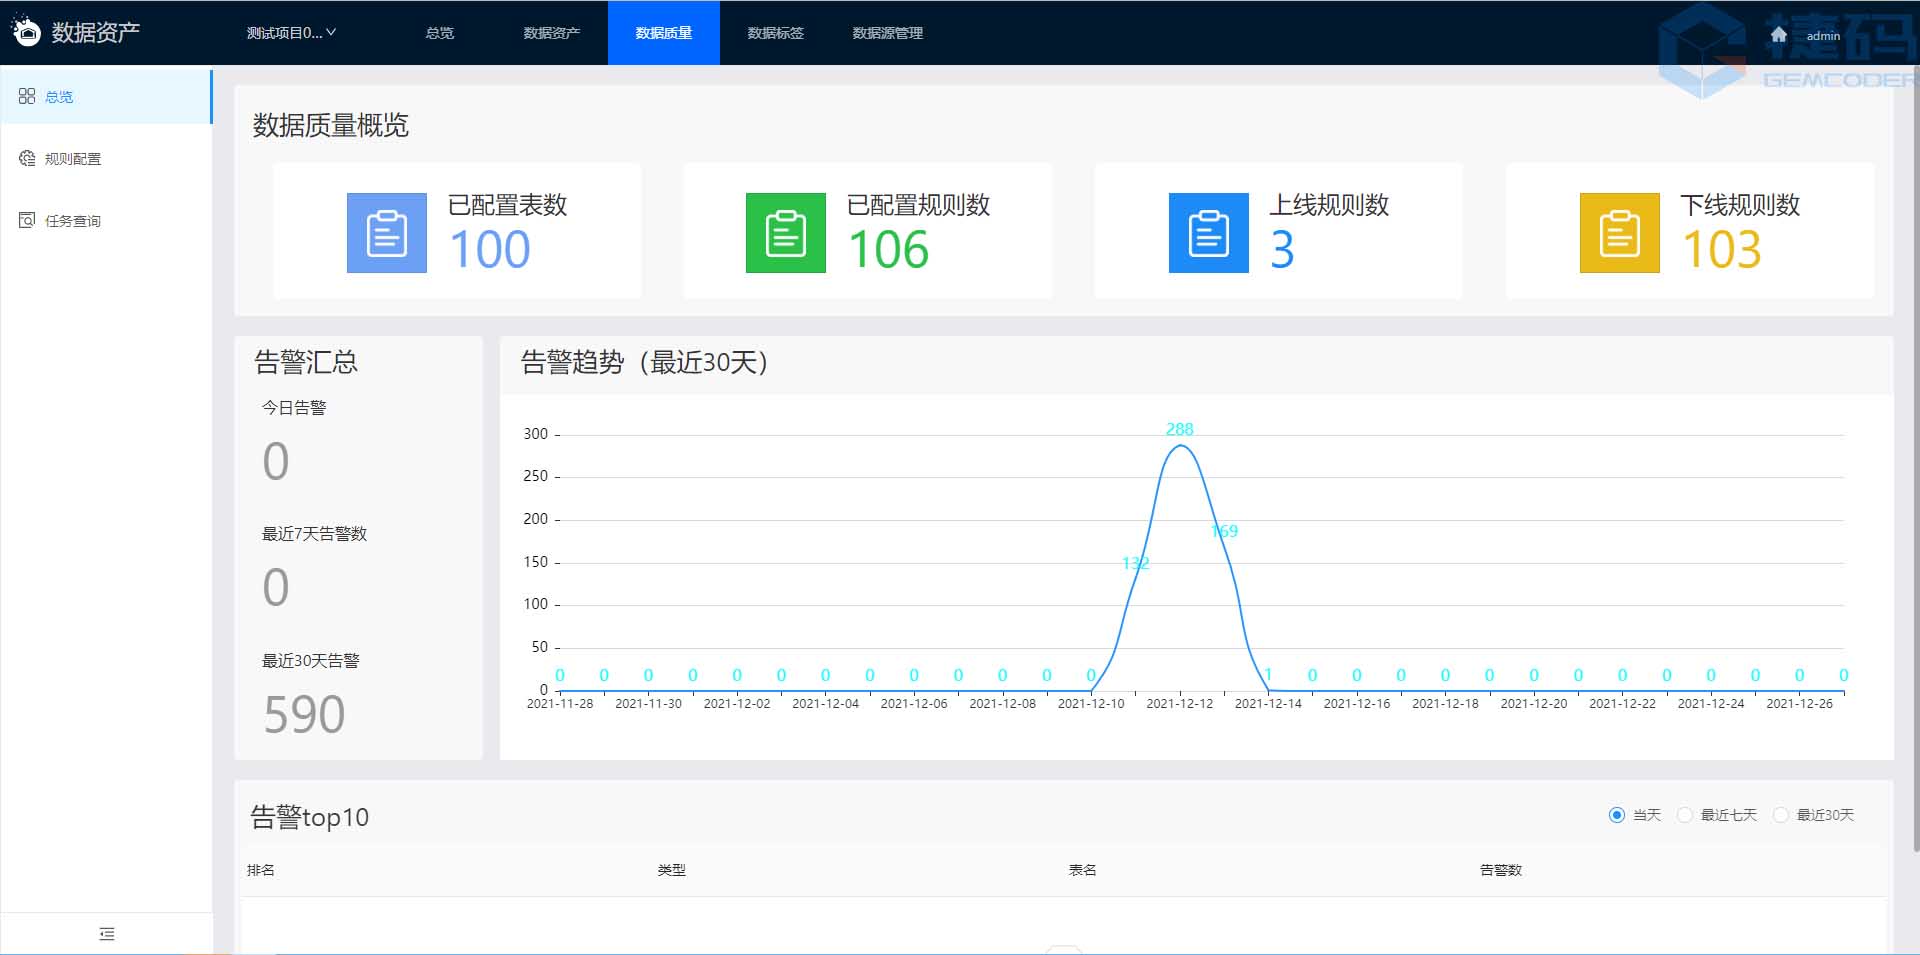The image size is (1920, 955).
Task: Click the 类型 column header
Action: 672,870
